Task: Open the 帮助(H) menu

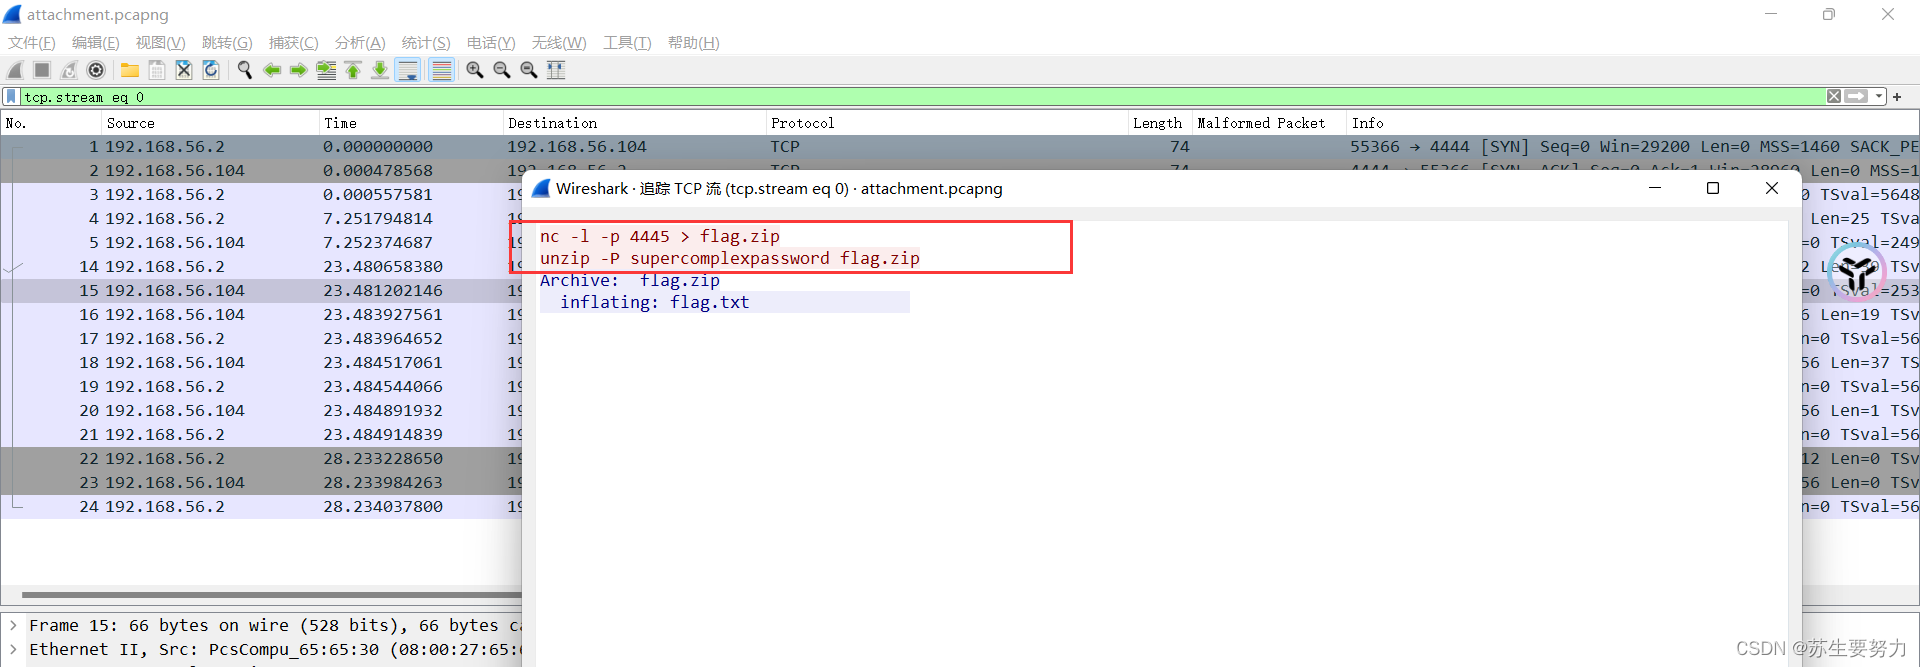Action: 694,43
